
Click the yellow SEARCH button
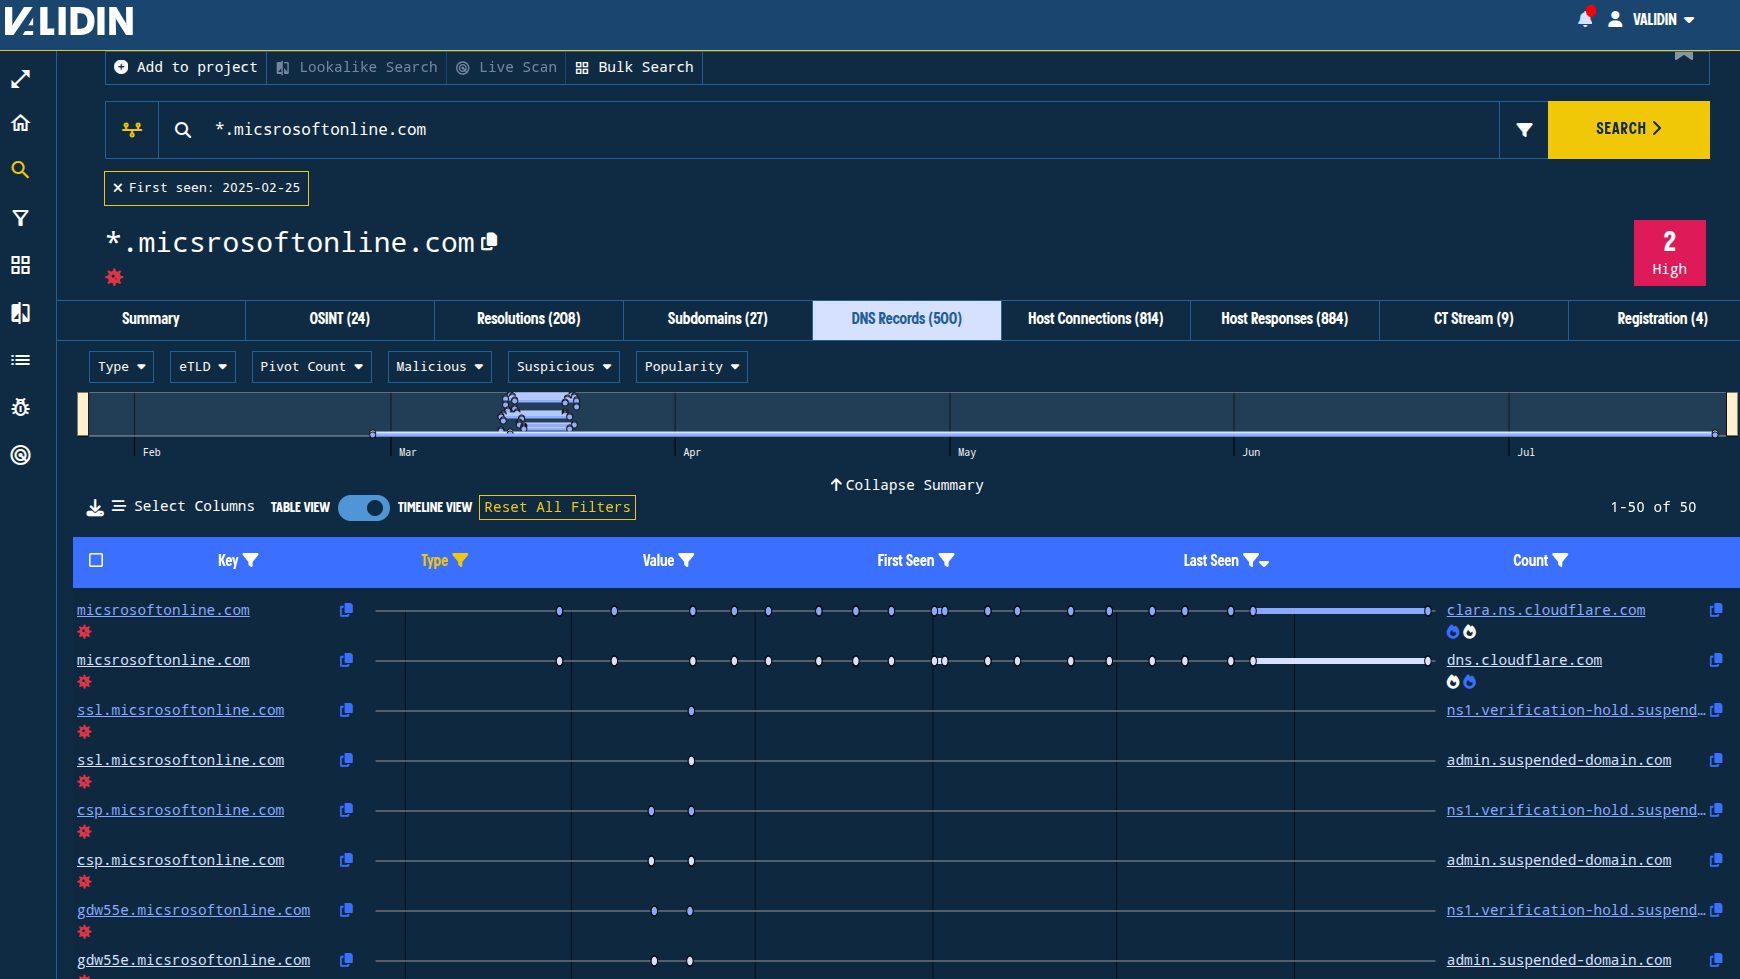point(1629,130)
